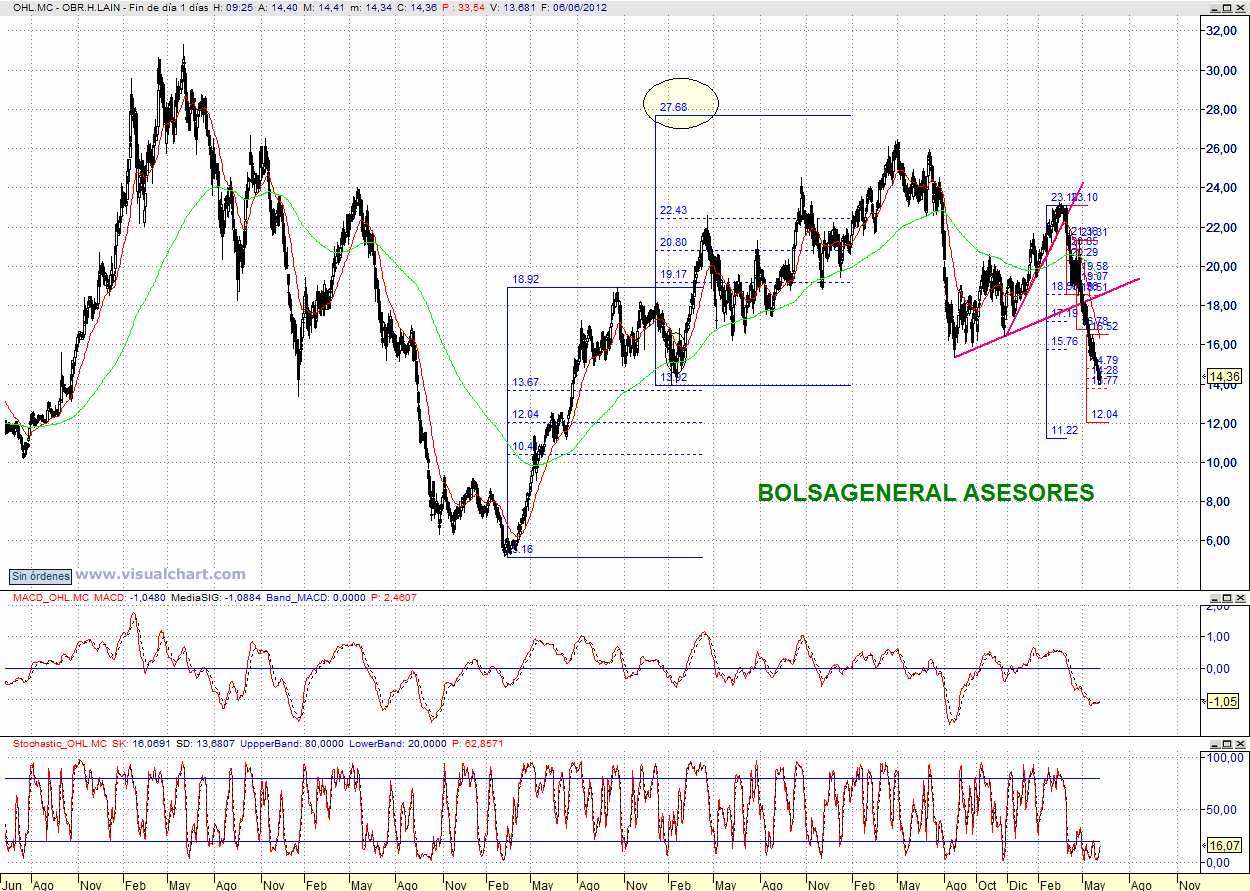Close the MACD indicator panel

(x=1241, y=597)
